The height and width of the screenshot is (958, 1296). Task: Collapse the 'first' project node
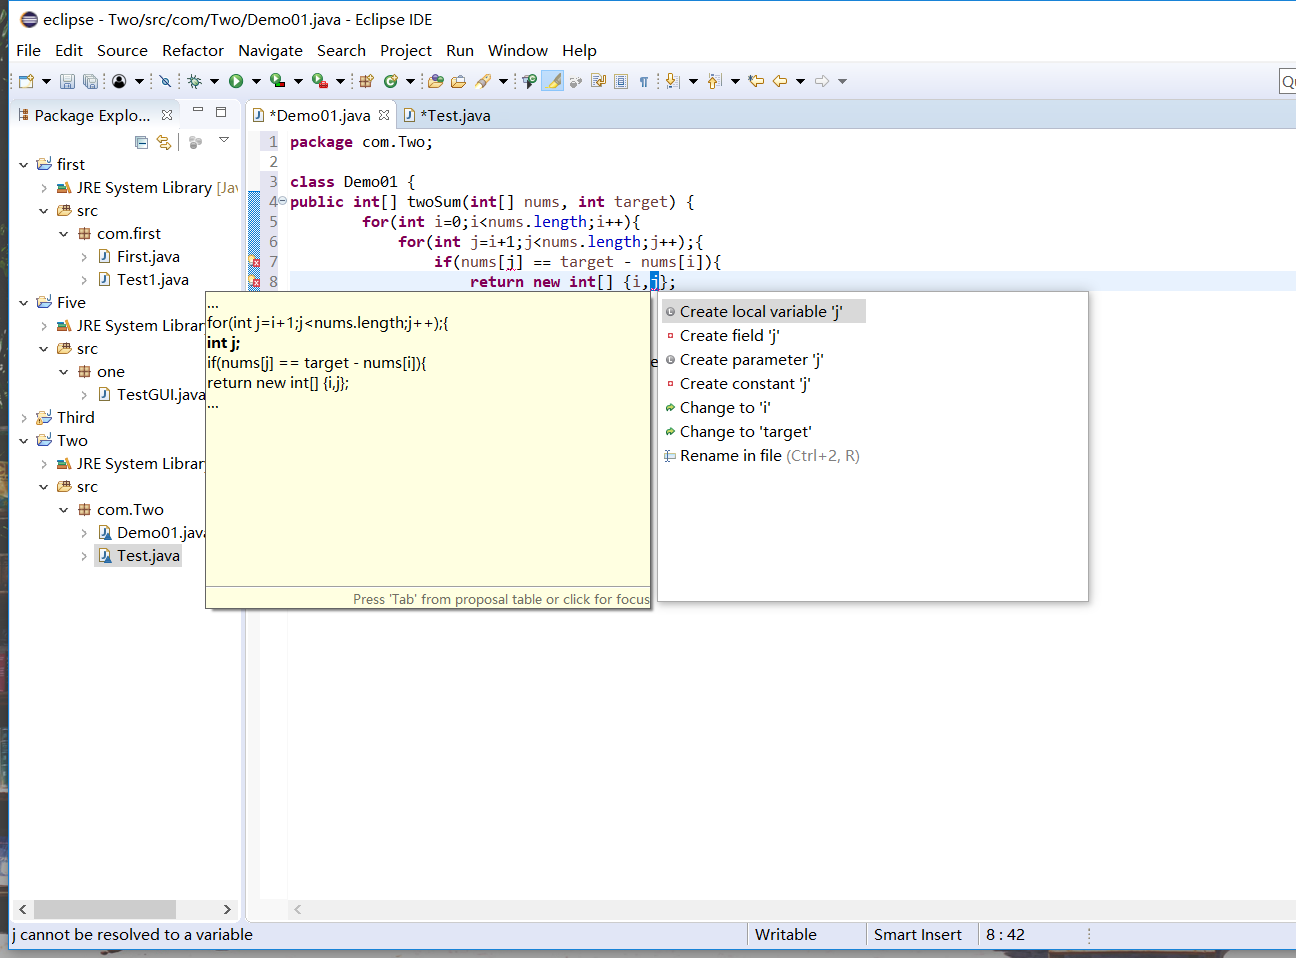pos(24,164)
